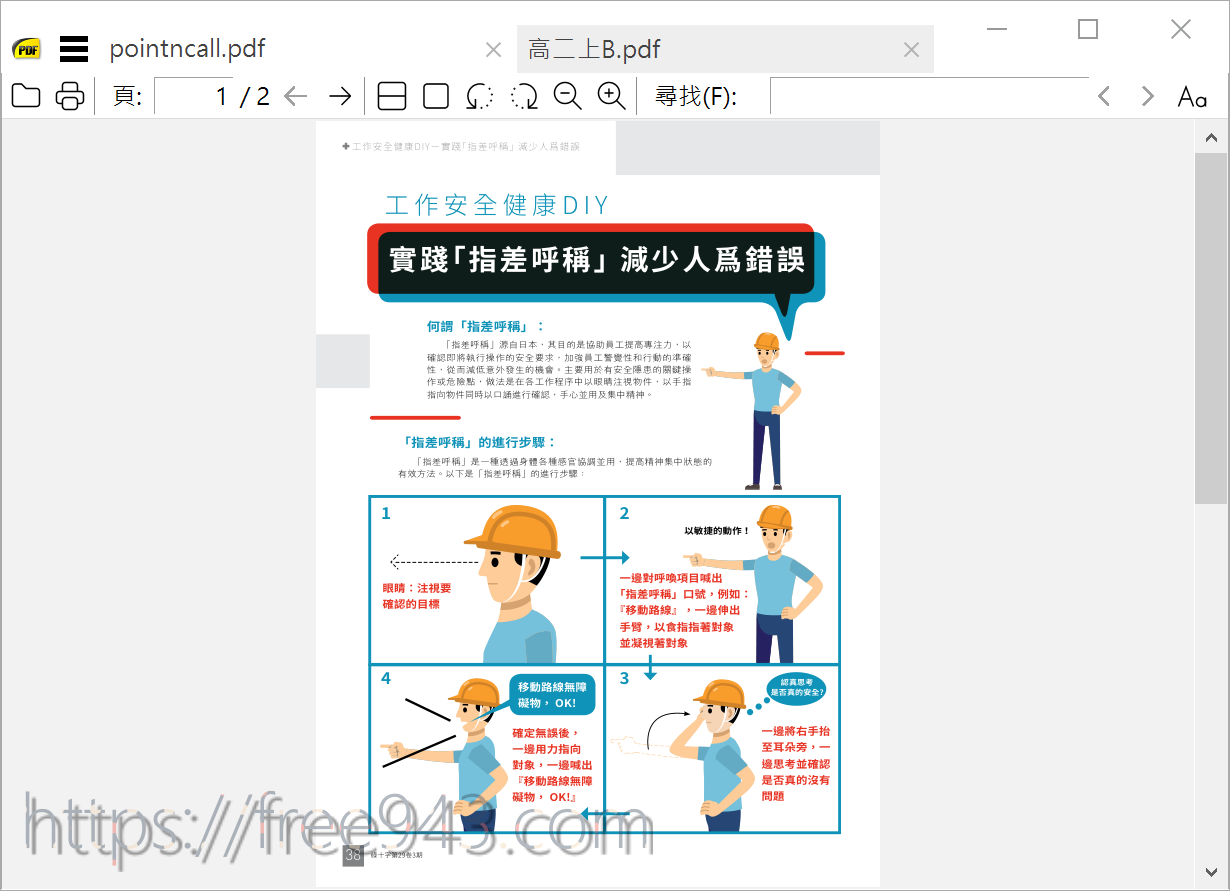Find previous search result chevron
This screenshot has width=1230, height=891.
coord(1103,96)
